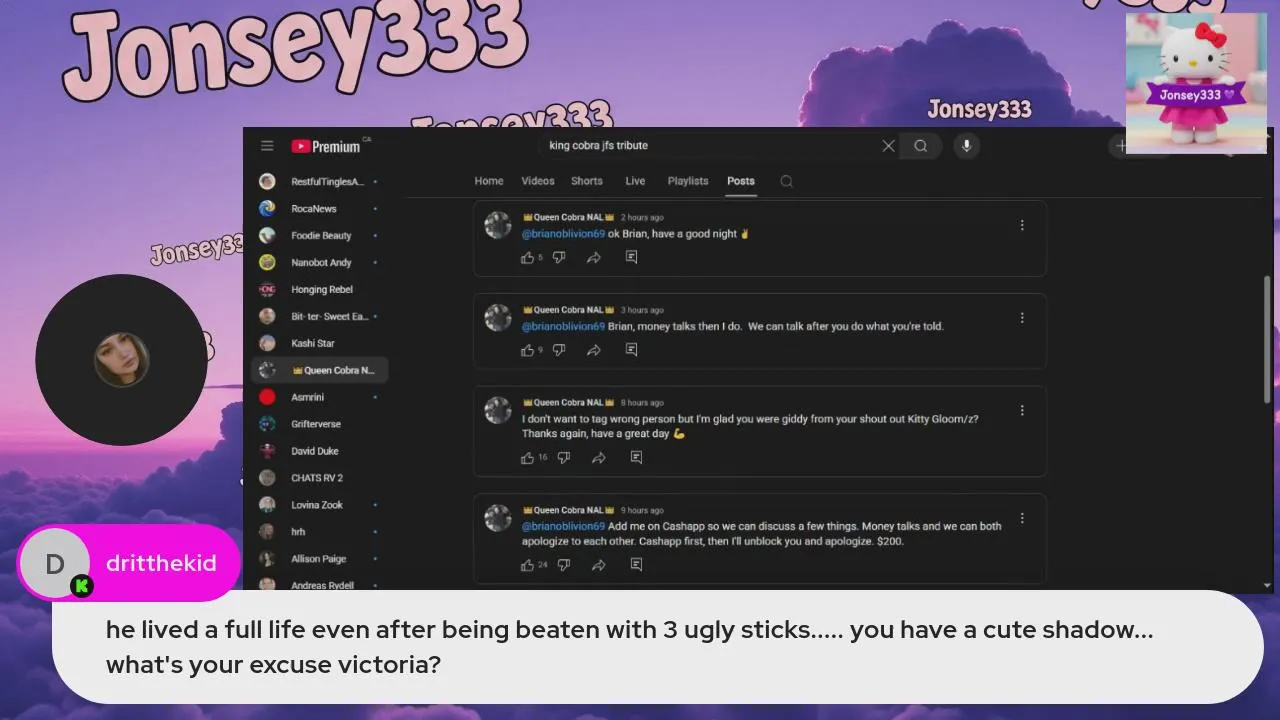Switch to the Playlists tab

[687, 181]
